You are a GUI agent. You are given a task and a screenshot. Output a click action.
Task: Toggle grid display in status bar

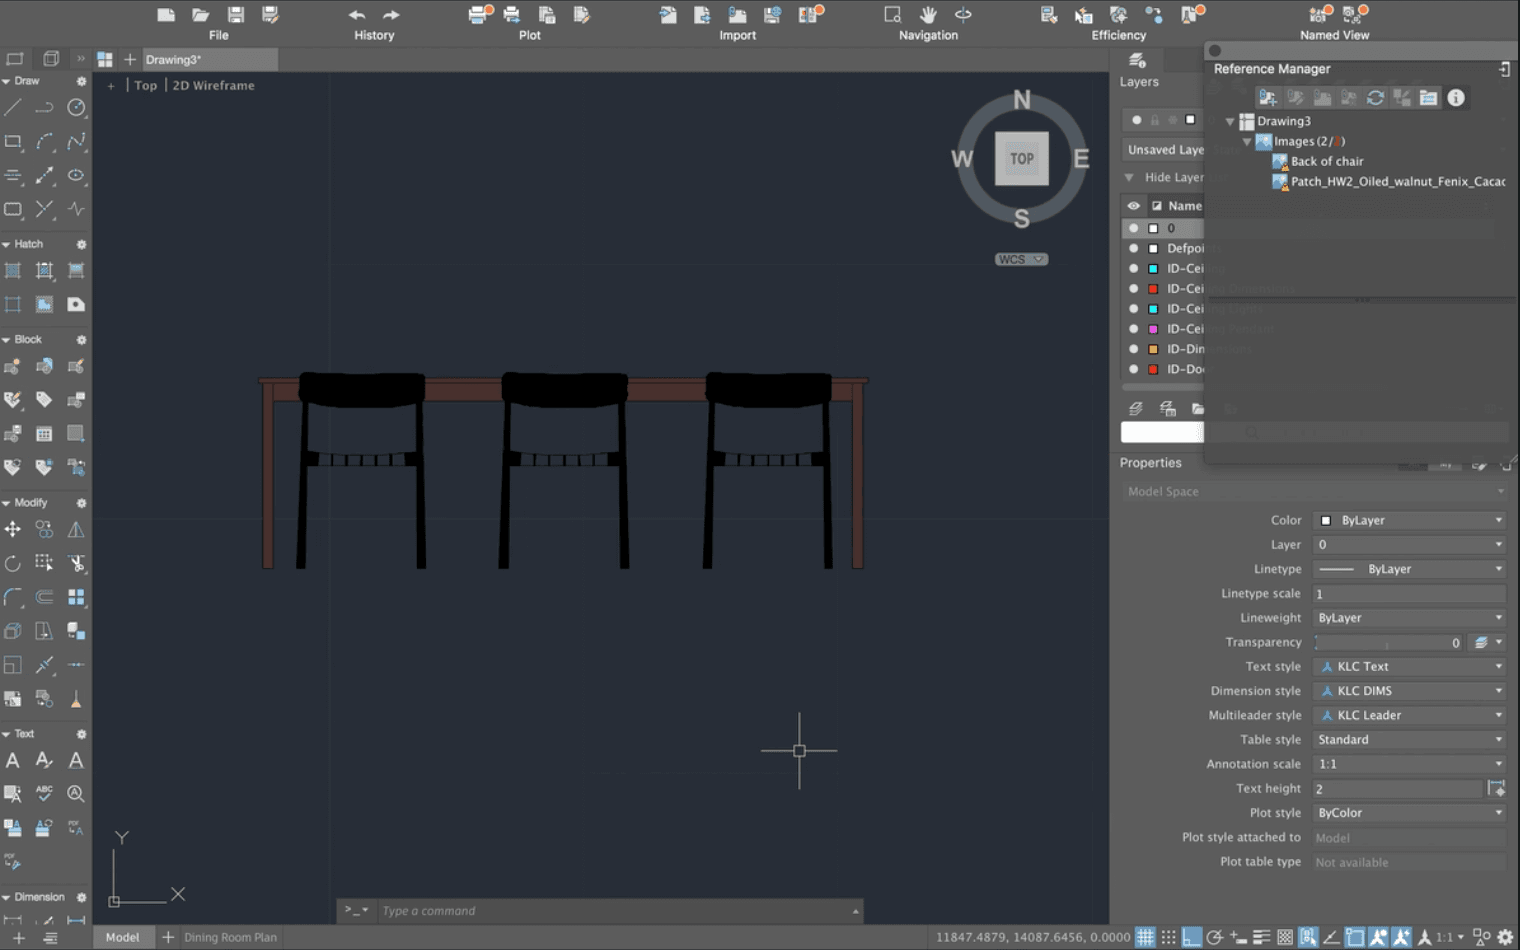click(x=1145, y=937)
